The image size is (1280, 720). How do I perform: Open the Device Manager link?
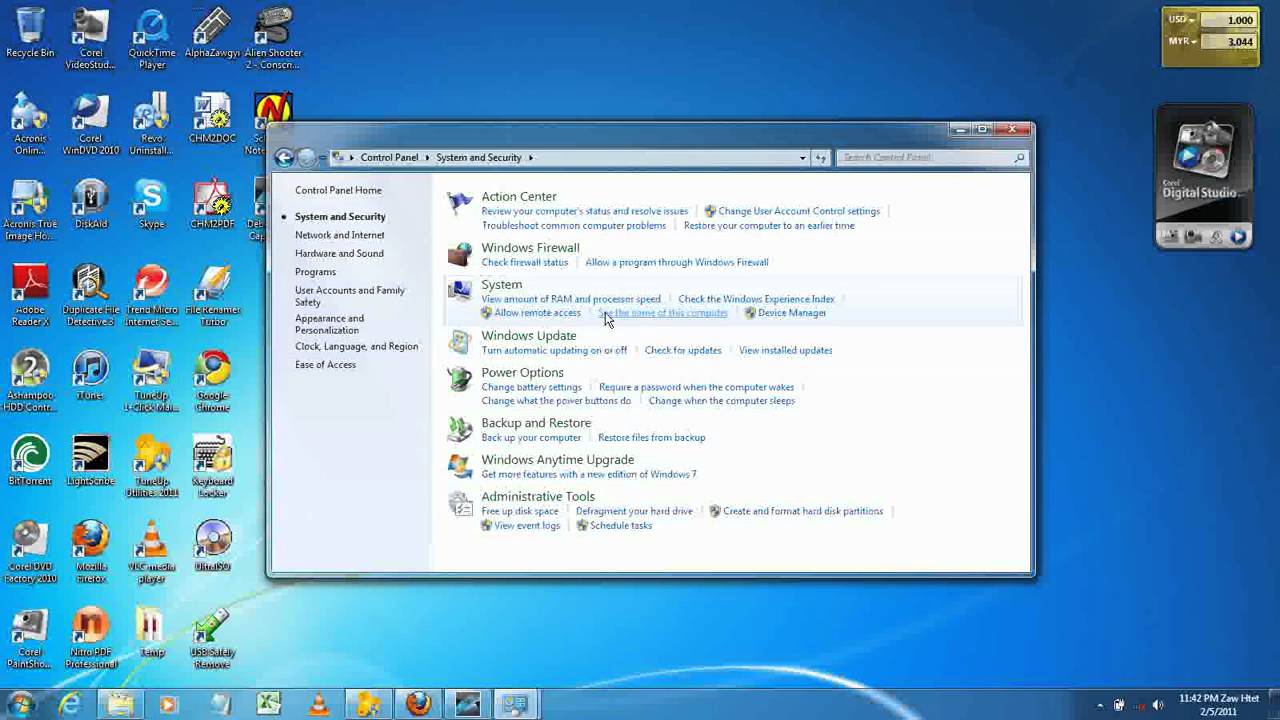[791, 313]
